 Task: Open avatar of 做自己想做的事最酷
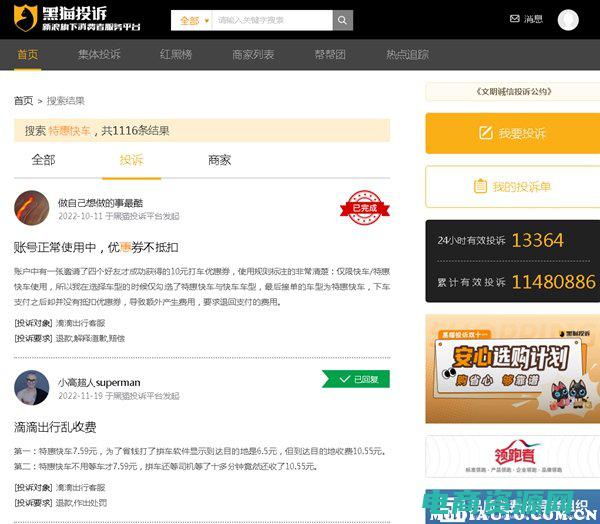click(x=32, y=208)
